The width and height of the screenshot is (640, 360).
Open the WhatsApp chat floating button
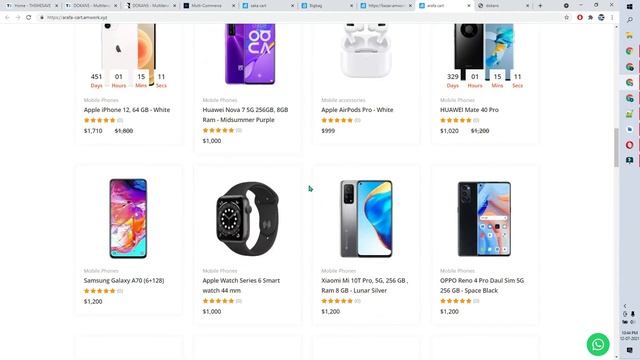(598, 344)
